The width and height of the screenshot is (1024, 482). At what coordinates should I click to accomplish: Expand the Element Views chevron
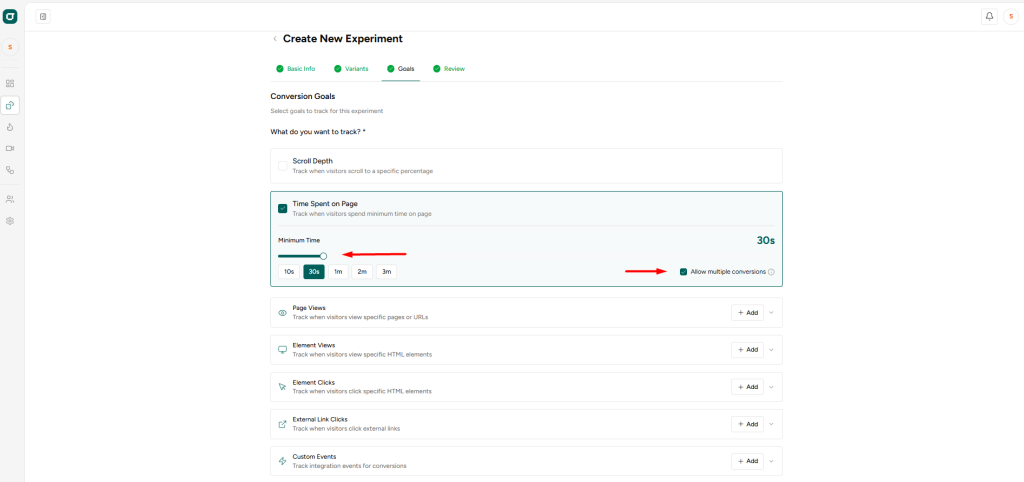[x=771, y=350]
